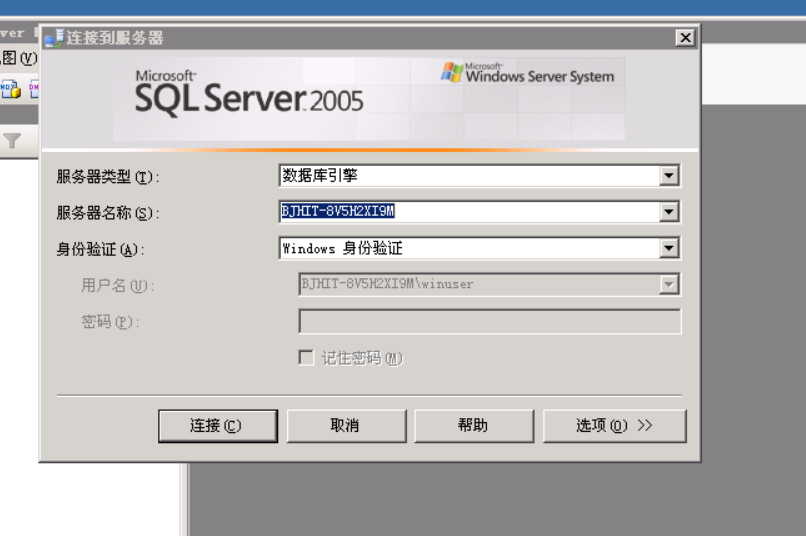The height and width of the screenshot is (536, 806).
Task: Expand options with the 选项 button
Action: (614, 426)
